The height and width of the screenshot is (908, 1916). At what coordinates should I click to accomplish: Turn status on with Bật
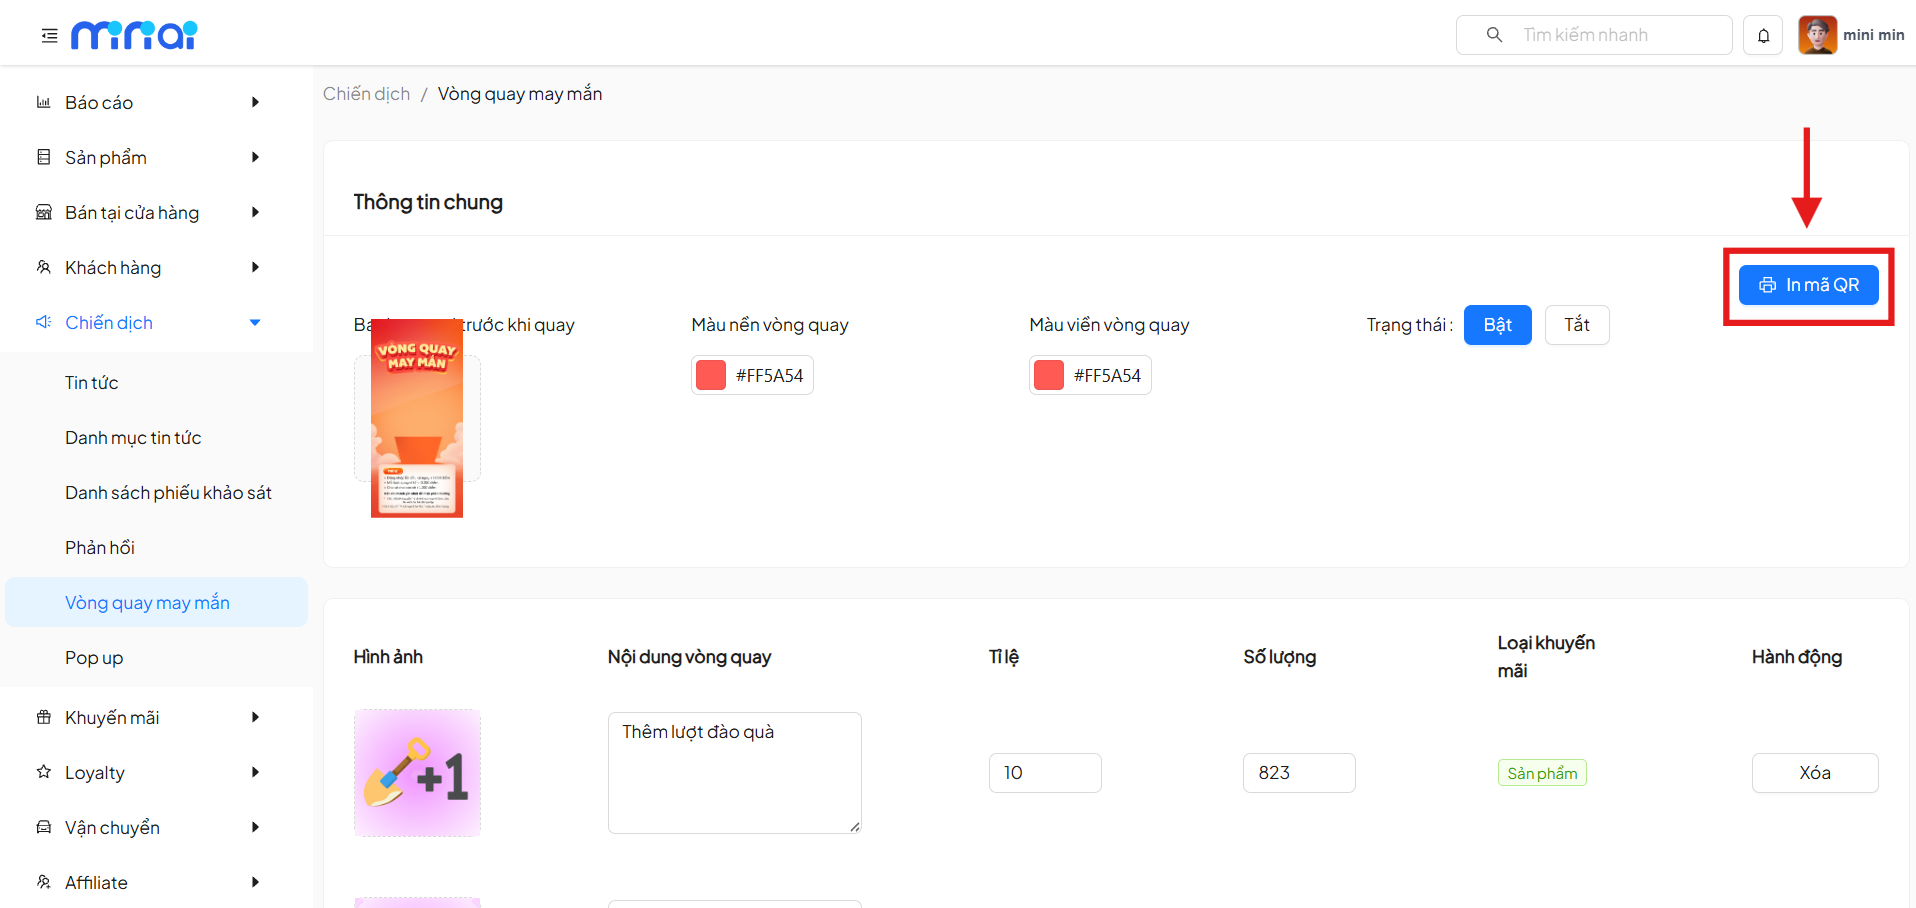tap(1497, 325)
